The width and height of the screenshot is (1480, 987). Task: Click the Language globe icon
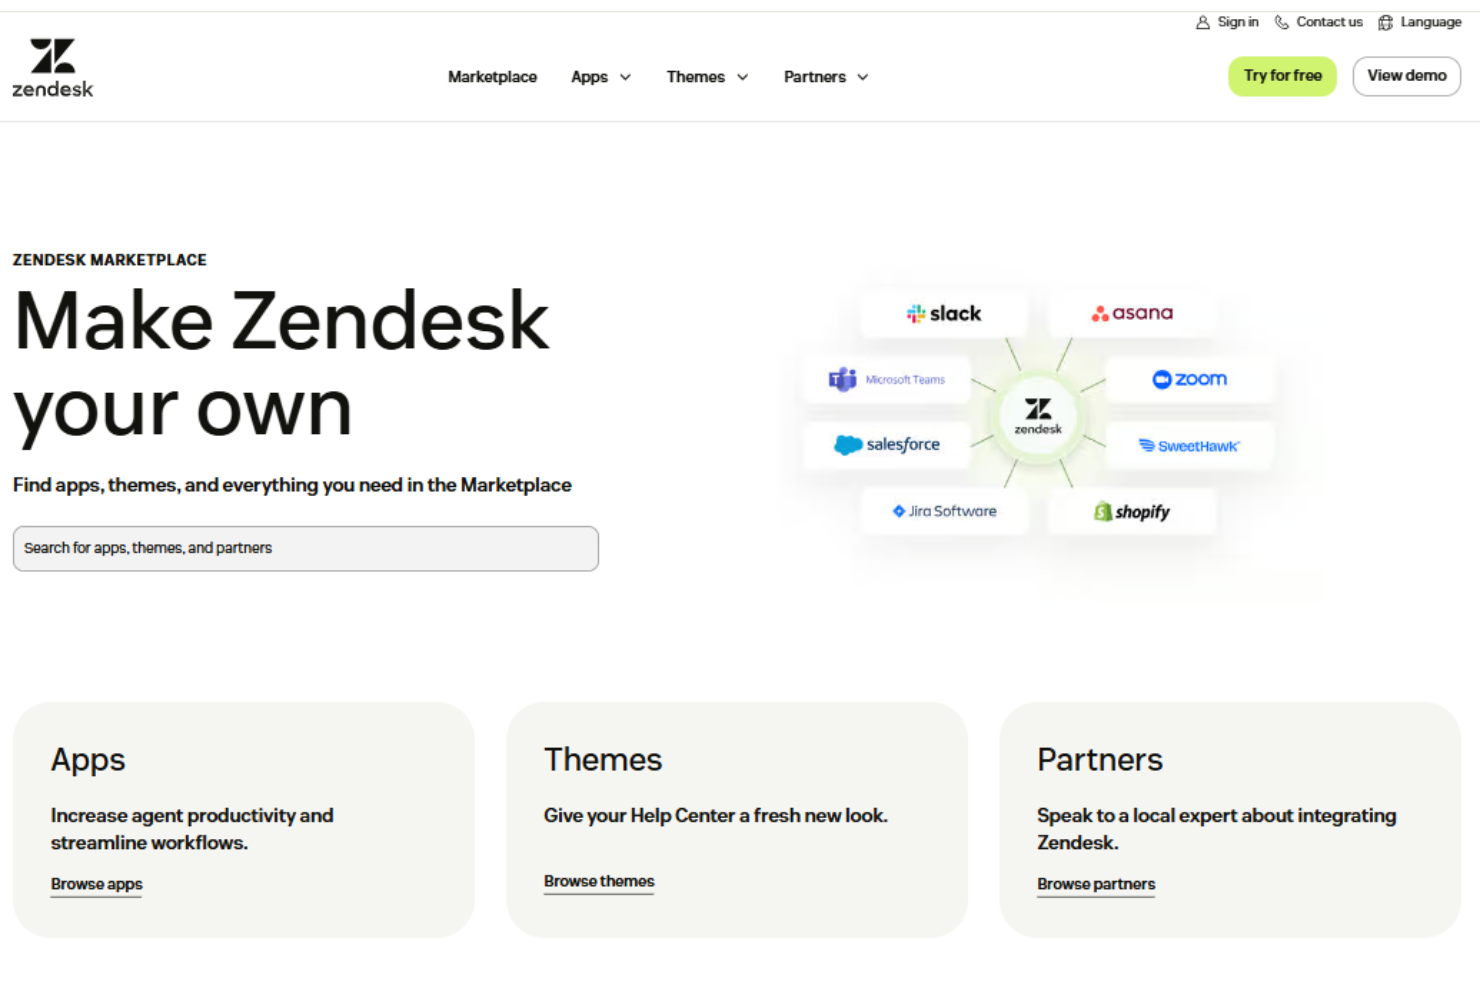click(1385, 22)
